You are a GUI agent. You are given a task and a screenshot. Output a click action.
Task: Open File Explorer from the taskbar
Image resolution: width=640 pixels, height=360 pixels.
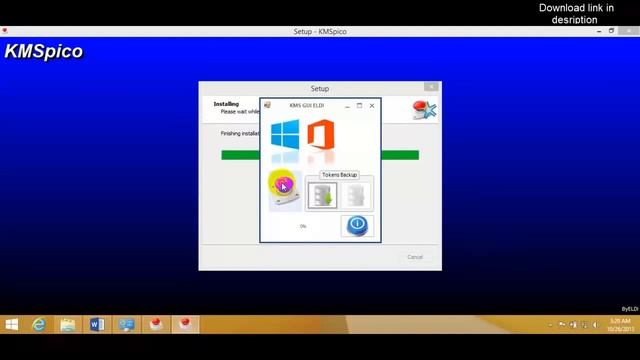pyautogui.click(x=68, y=324)
